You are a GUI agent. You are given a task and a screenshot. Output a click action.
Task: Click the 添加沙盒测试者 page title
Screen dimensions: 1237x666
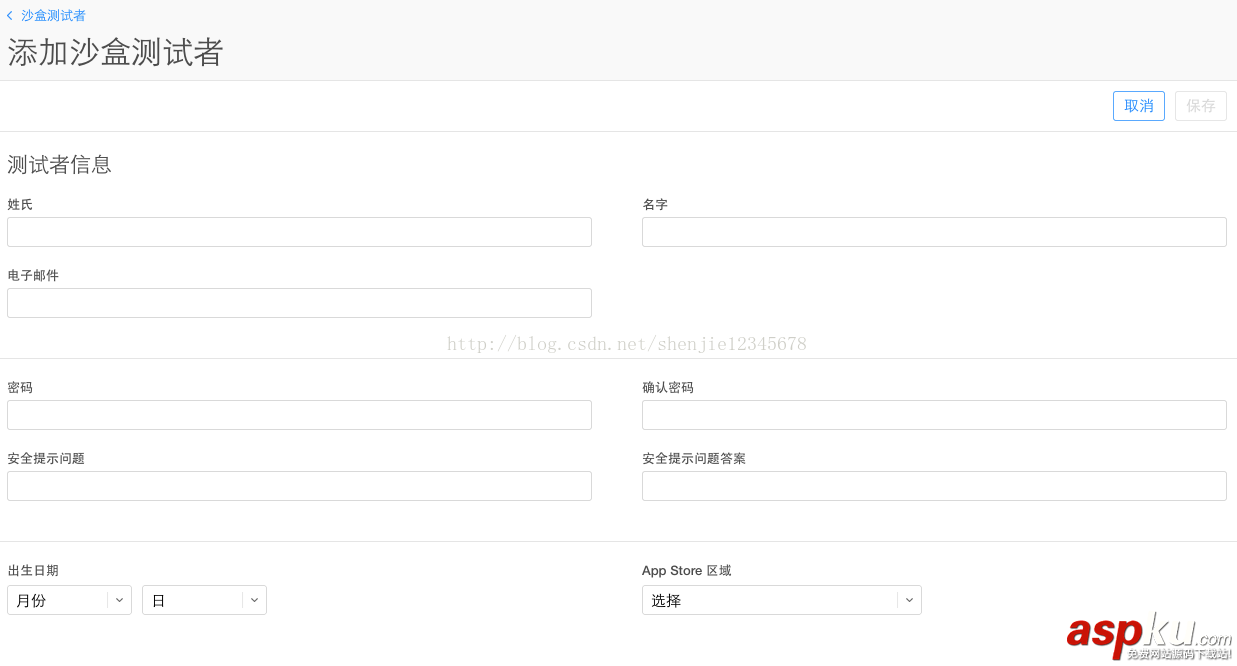114,52
